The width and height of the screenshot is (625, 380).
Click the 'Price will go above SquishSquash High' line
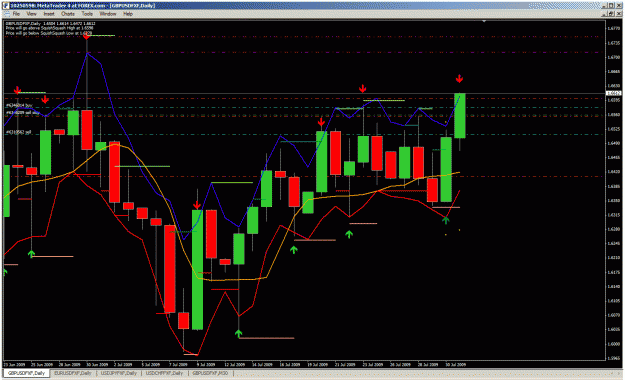(x=49, y=28)
